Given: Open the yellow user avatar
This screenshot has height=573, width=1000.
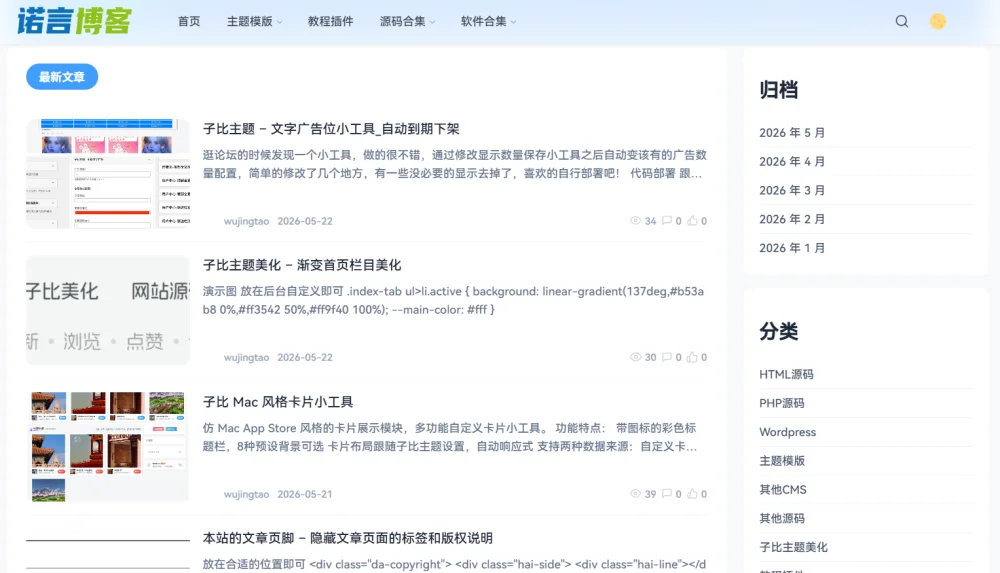Looking at the screenshot, I should tap(938, 21).
